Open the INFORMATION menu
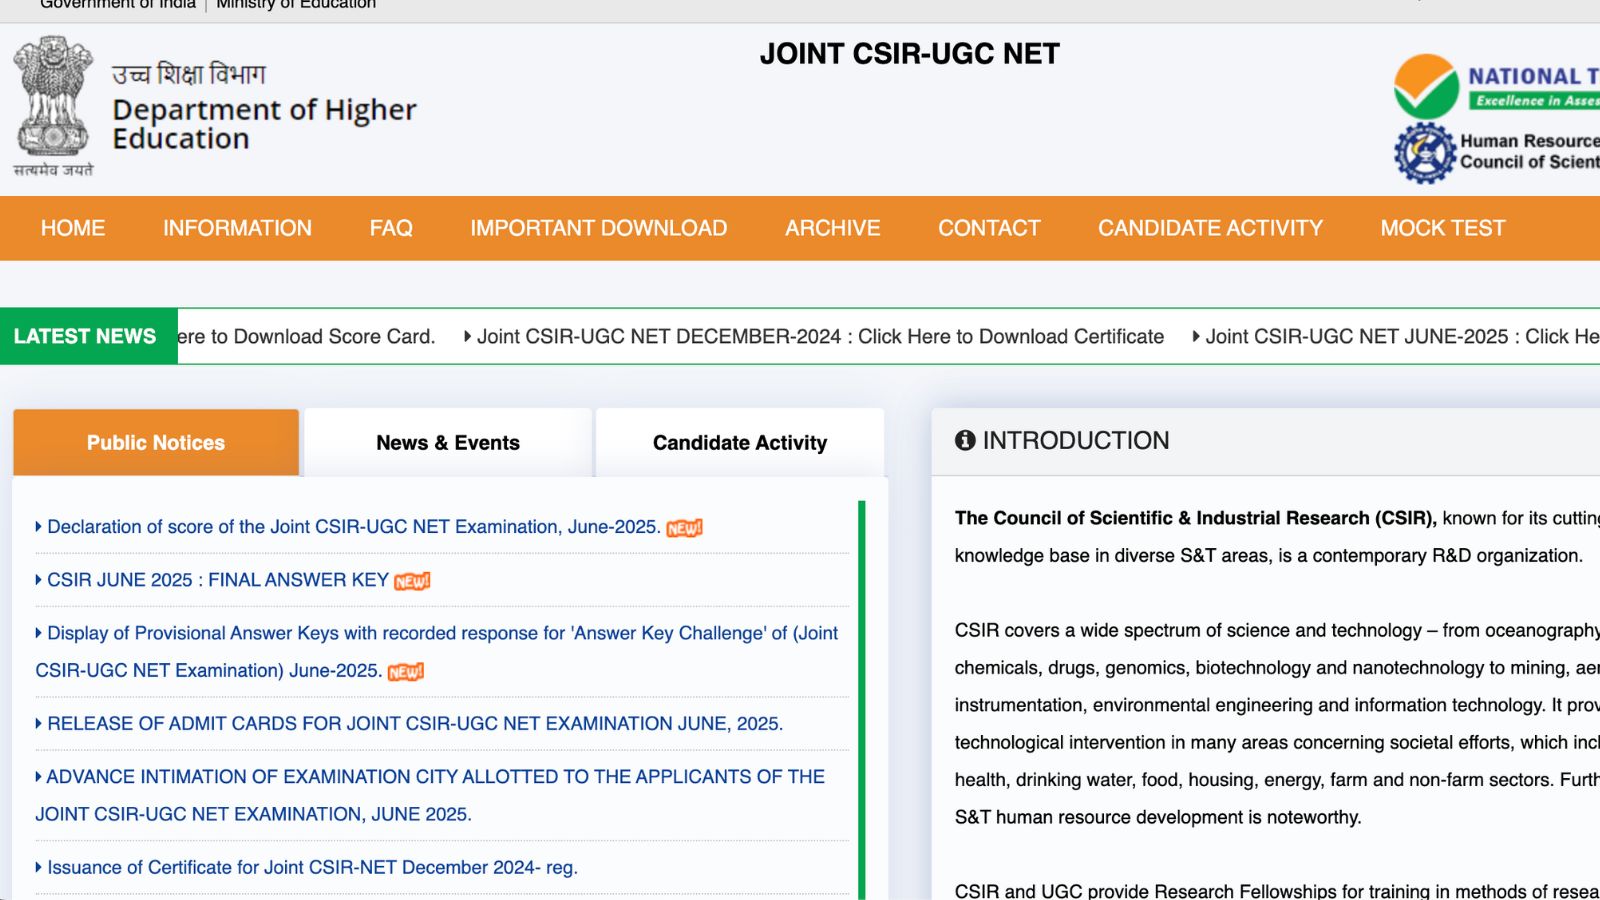Viewport: 1600px width, 900px height. point(237,228)
